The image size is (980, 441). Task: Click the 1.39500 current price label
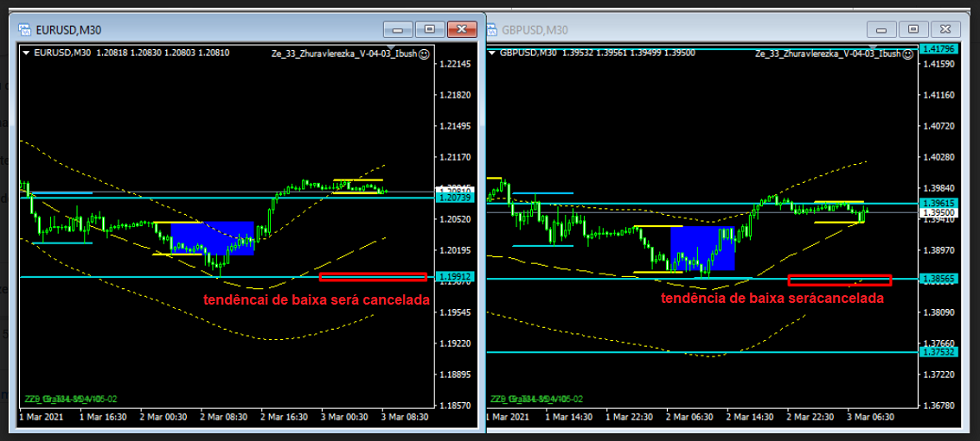940,212
